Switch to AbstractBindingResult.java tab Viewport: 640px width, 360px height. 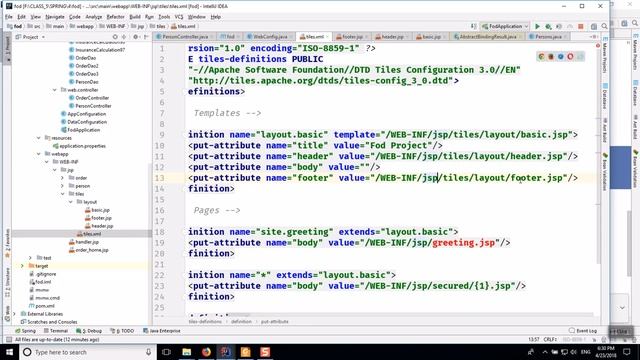488,37
